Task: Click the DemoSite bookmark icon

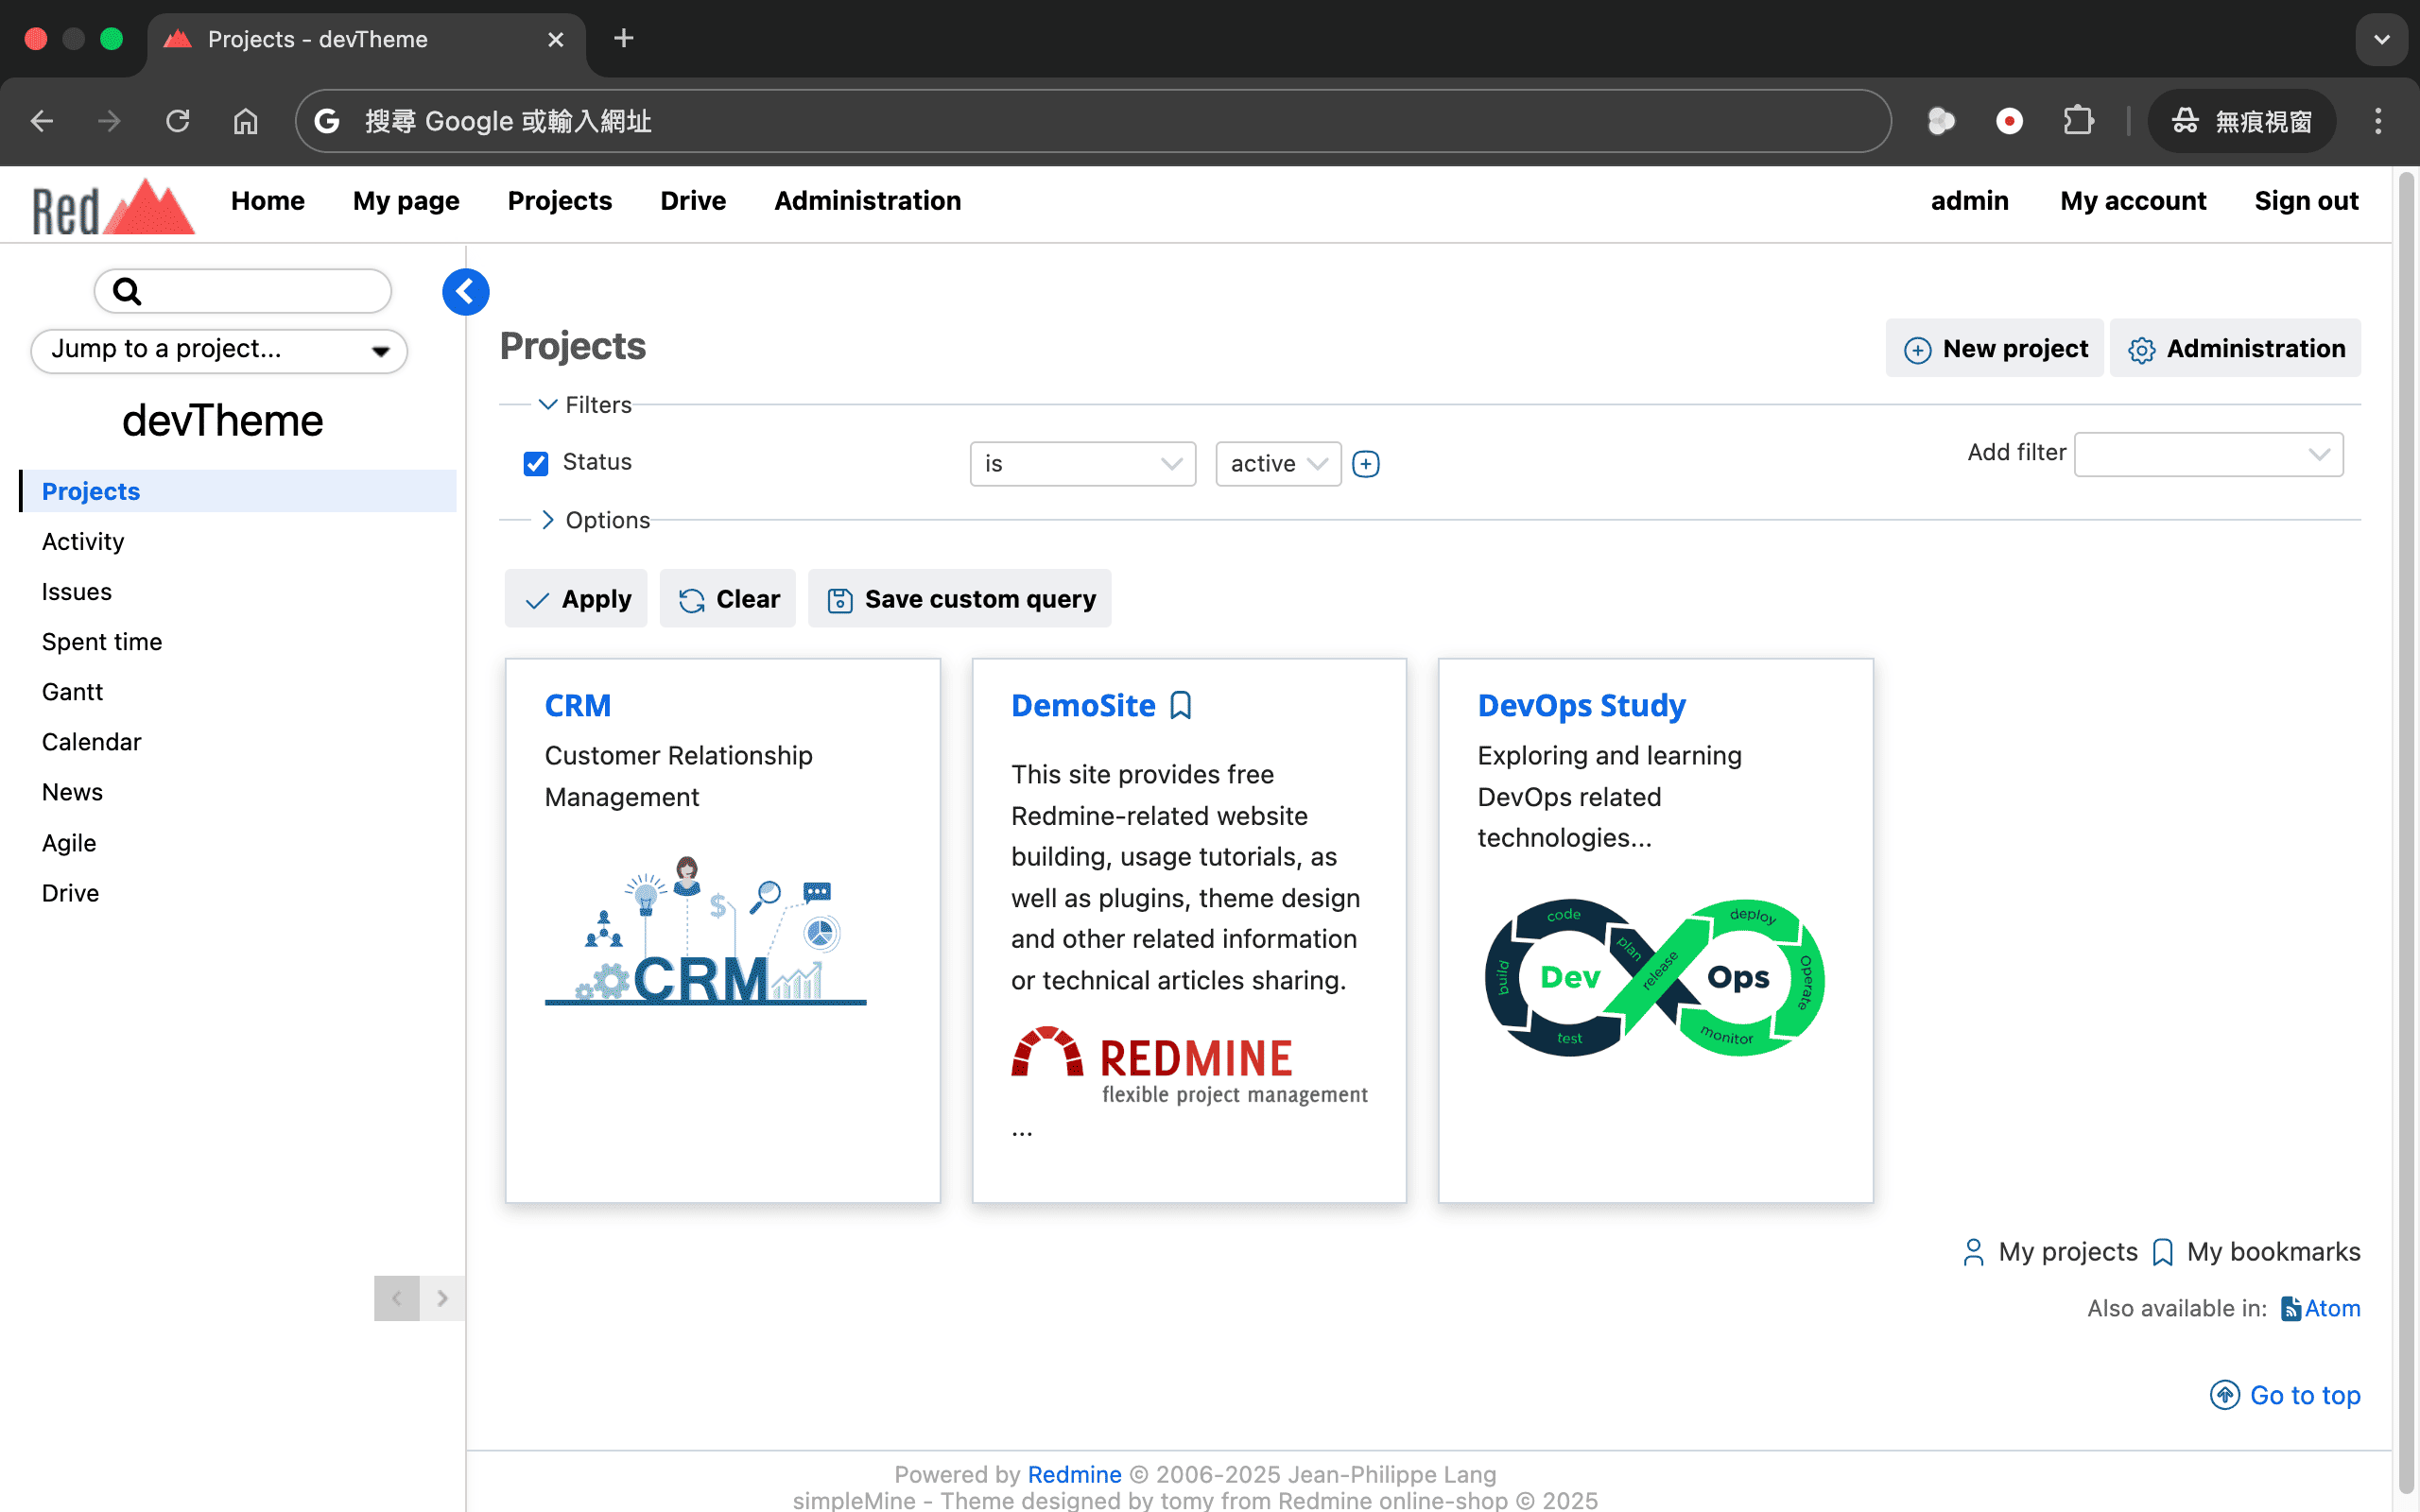Action: point(1181,705)
